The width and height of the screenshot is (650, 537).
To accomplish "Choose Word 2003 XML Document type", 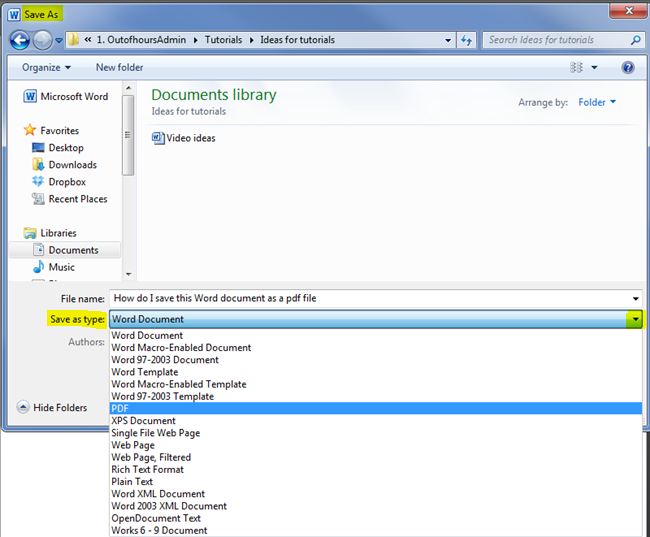I will (x=376, y=506).
